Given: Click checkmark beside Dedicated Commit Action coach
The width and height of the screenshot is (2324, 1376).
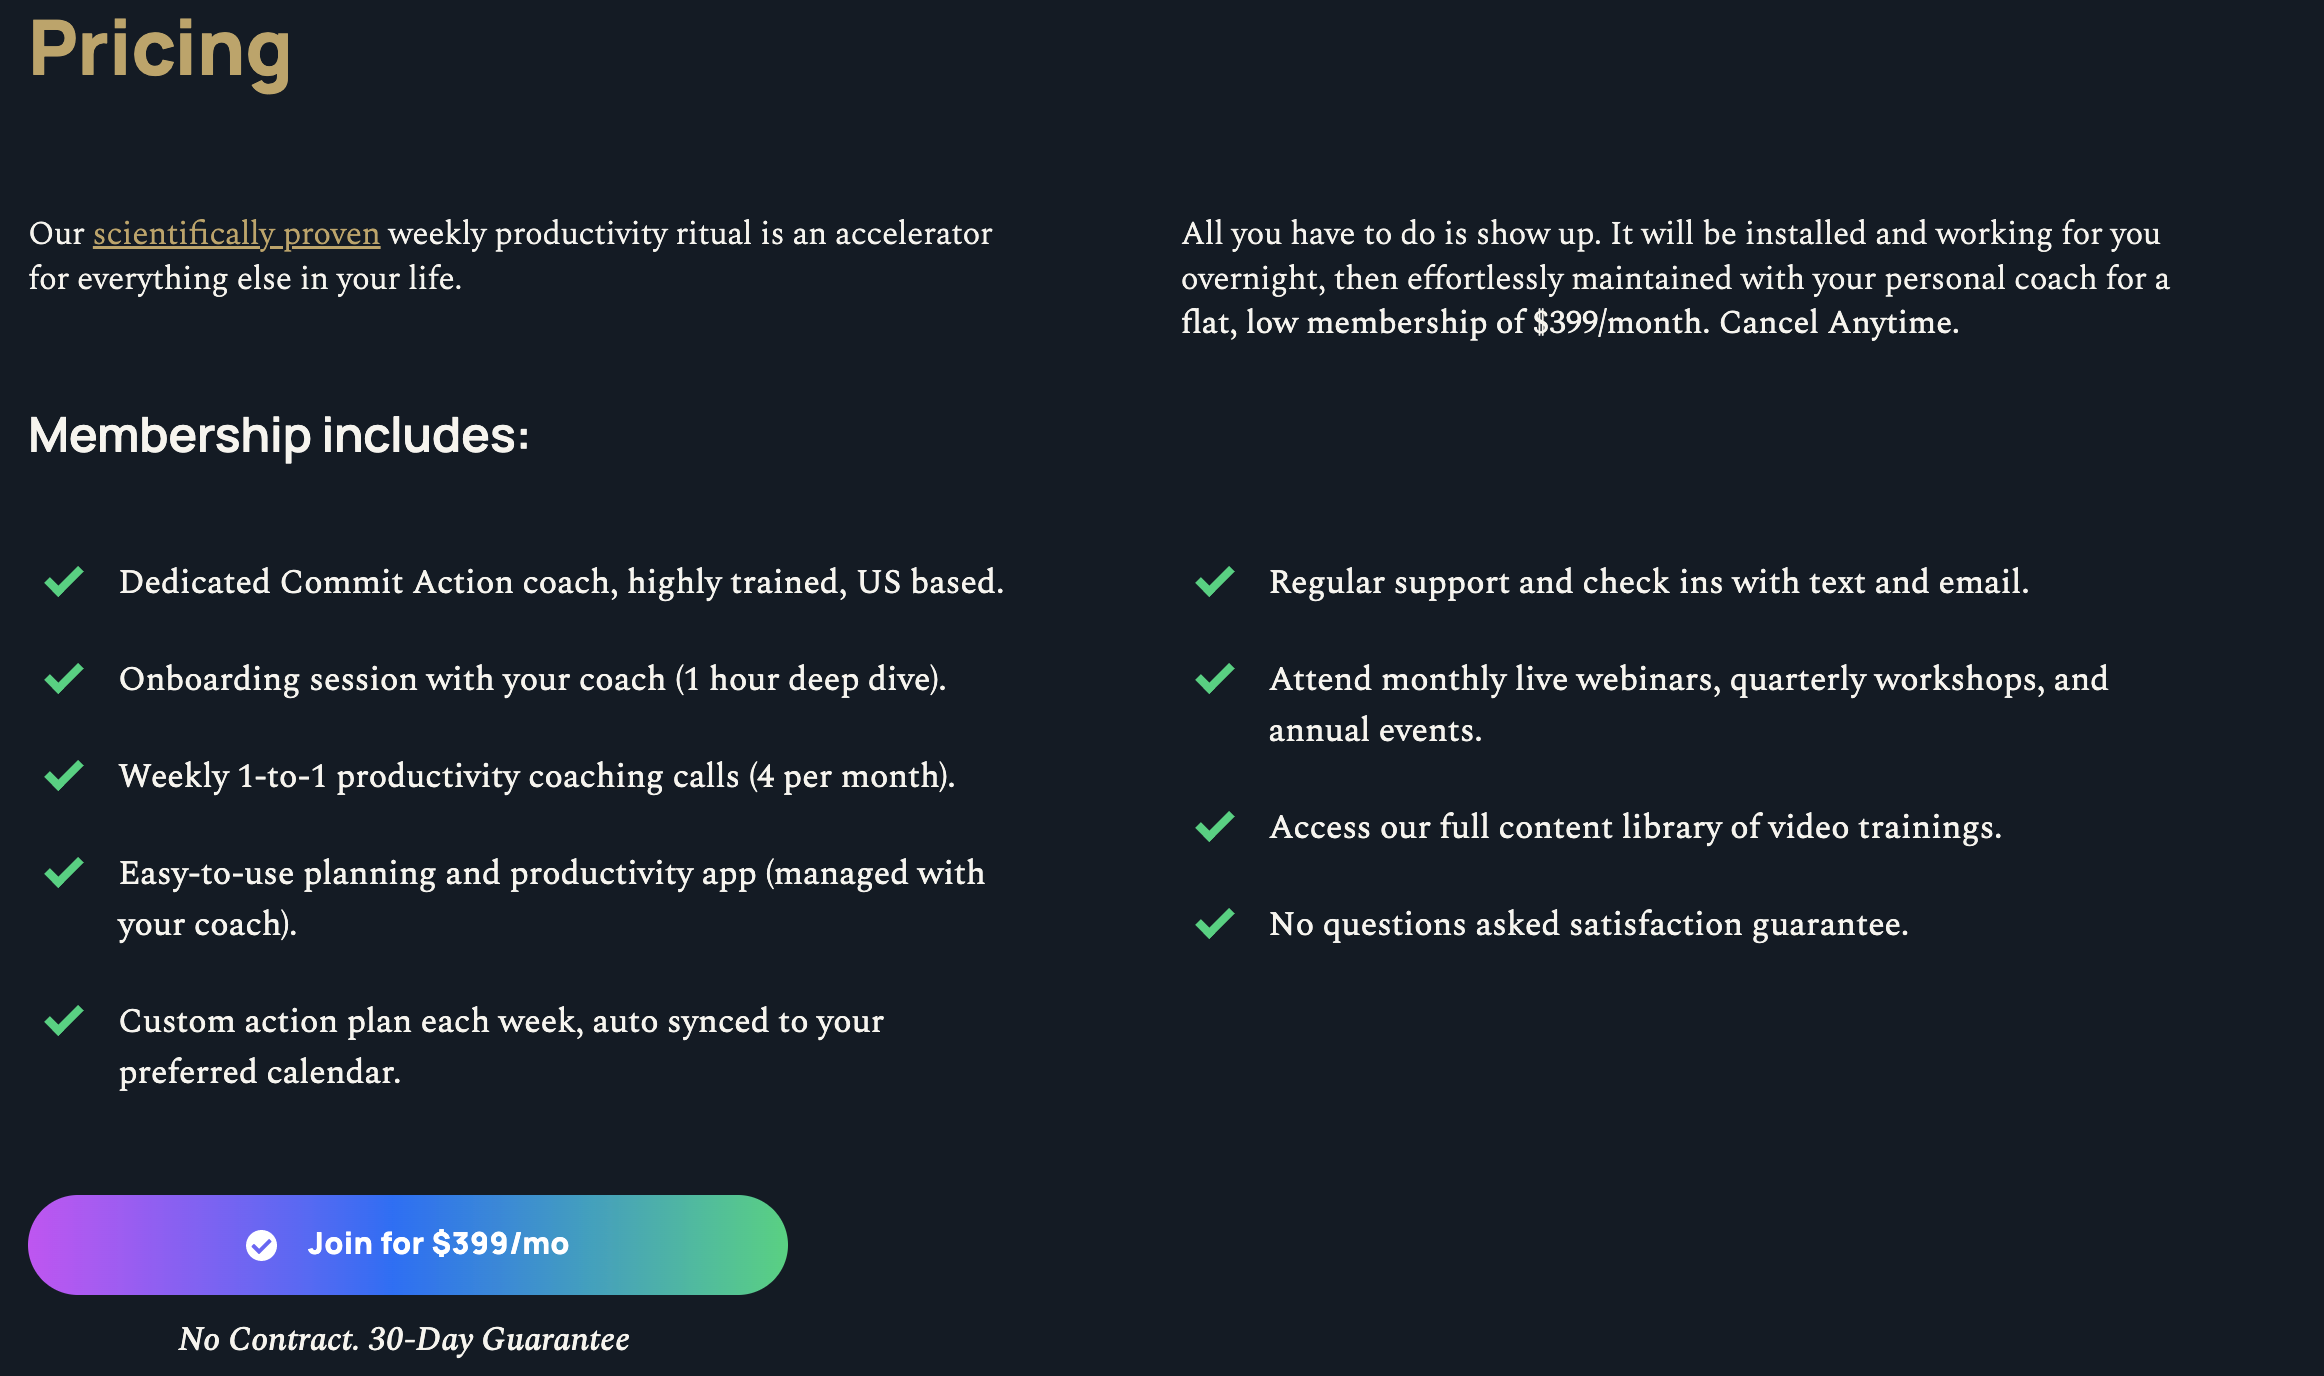Looking at the screenshot, I should click(64, 582).
